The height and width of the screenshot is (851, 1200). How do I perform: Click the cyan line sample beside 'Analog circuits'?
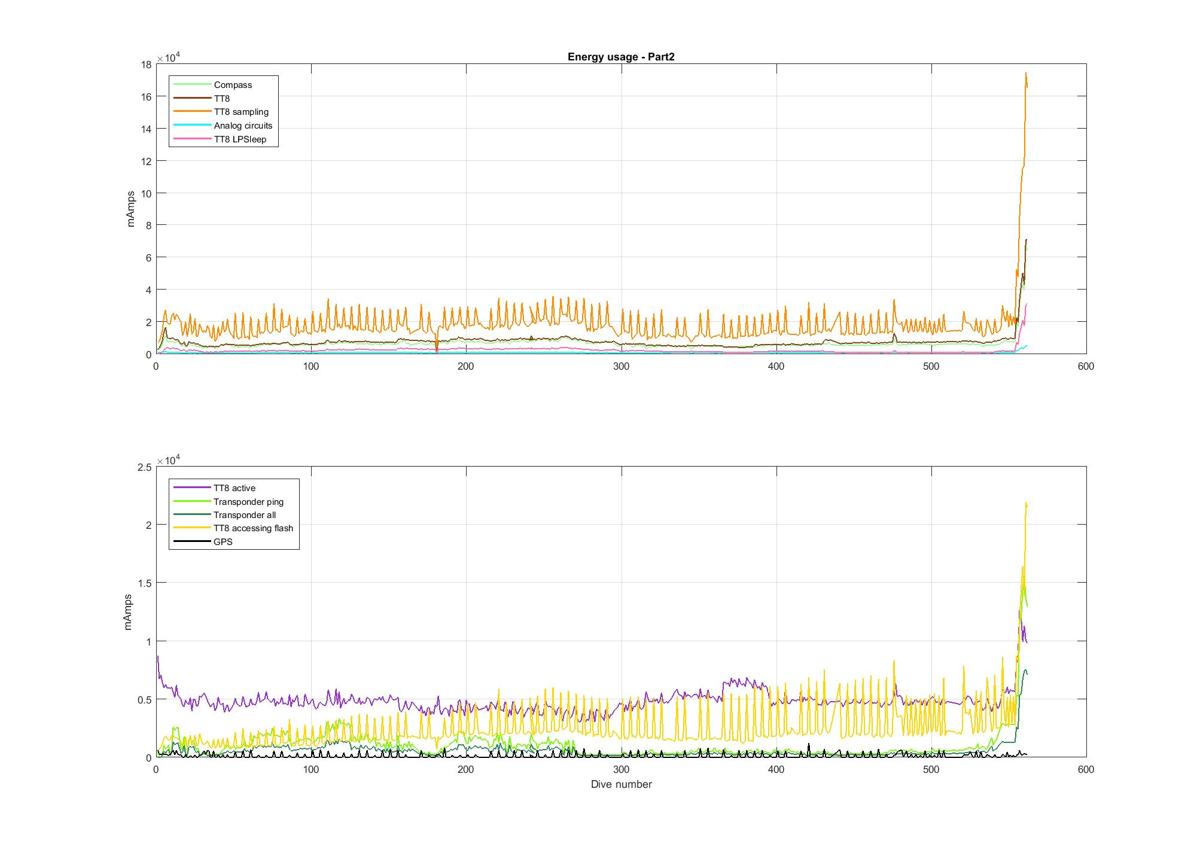(x=192, y=126)
